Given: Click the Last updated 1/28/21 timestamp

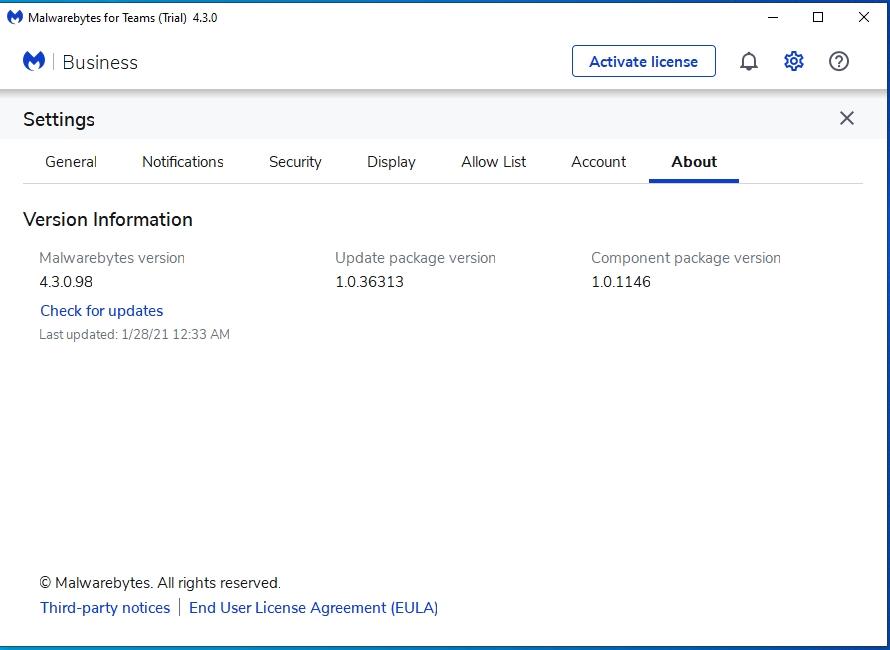Looking at the screenshot, I should [135, 334].
